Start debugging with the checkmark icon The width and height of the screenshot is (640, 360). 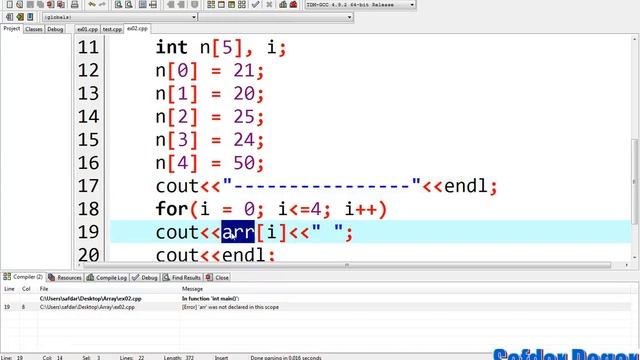pyautogui.click(x=256, y=4)
